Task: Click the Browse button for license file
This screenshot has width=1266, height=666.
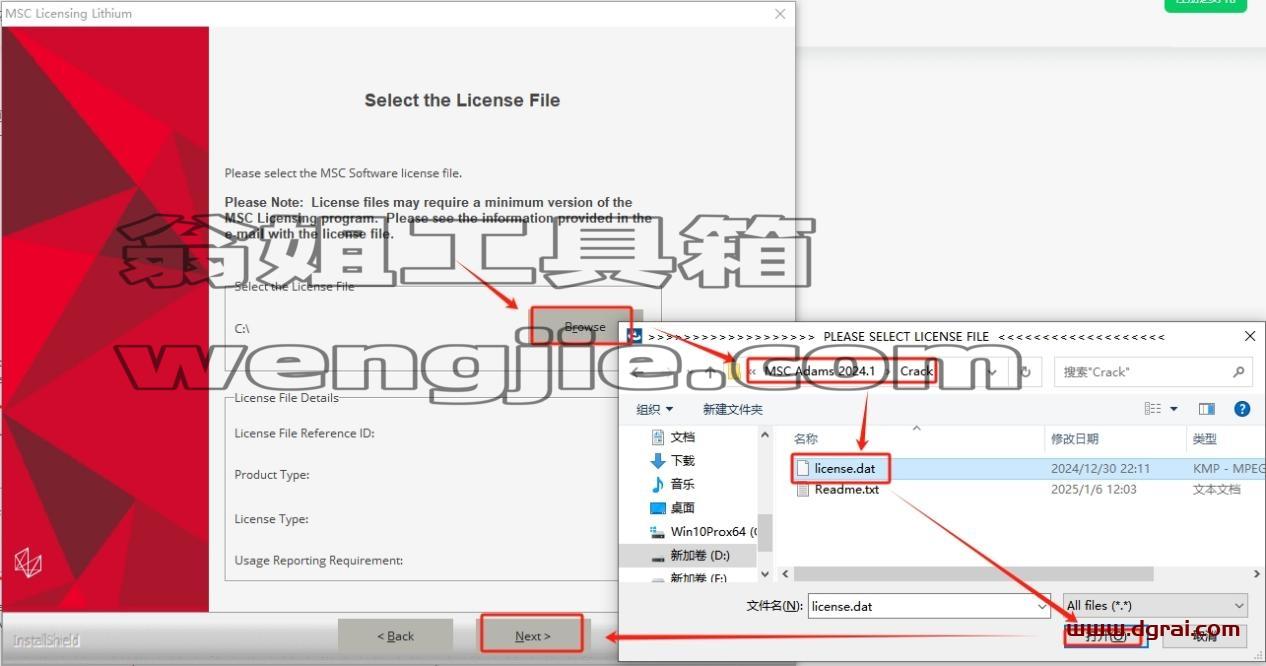Action: click(x=584, y=326)
